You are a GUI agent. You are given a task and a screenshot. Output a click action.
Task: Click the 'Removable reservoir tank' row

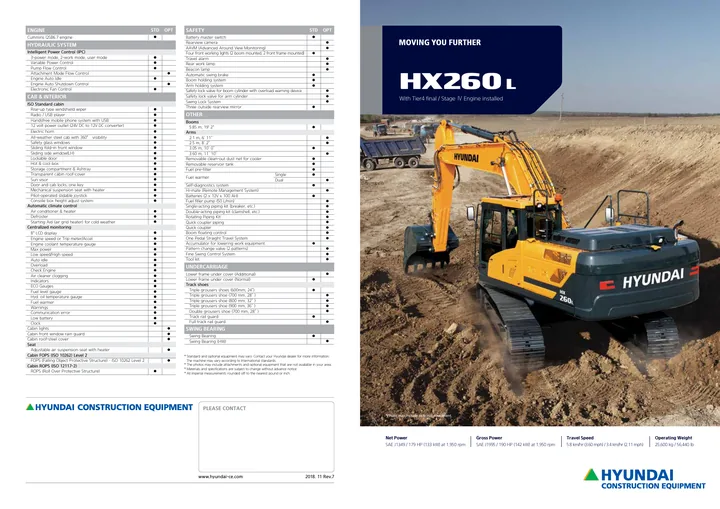pos(259,164)
